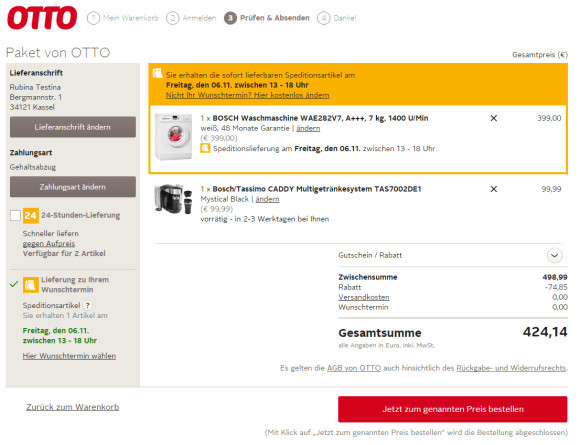Click the 24-Stunden-Lieferung orange 24 icon

(31, 216)
